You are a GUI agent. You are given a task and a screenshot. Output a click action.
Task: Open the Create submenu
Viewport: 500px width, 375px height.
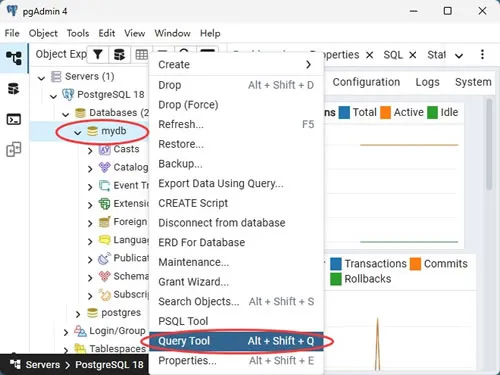(x=236, y=65)
